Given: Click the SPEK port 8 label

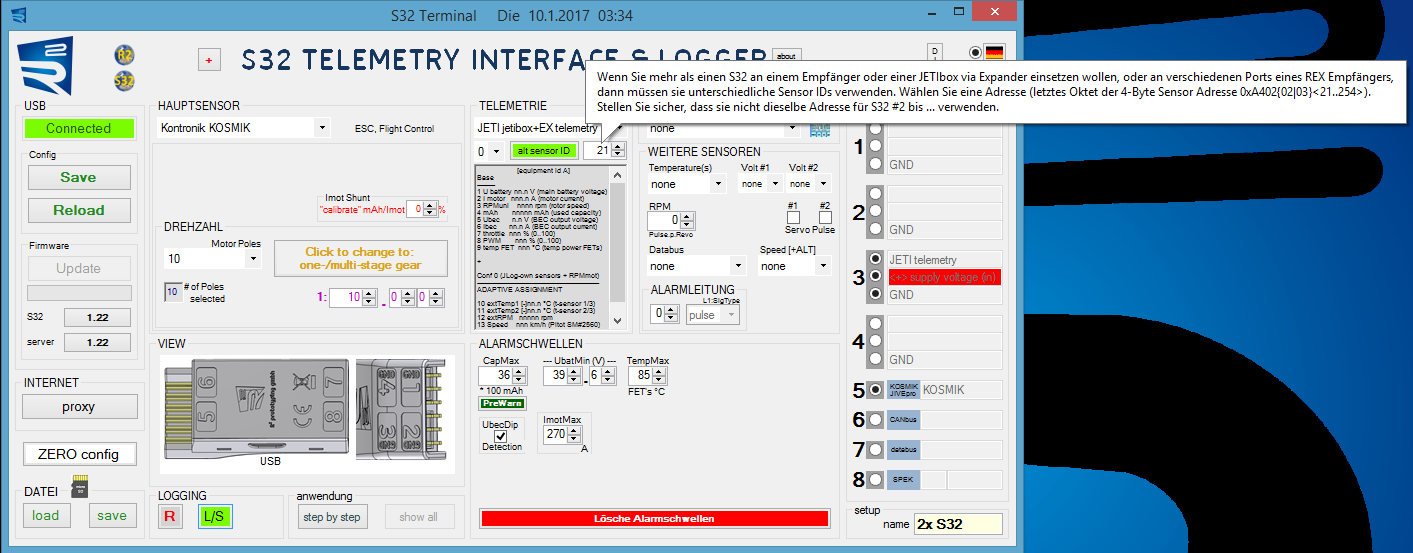Looking at the screenshot, I should (x=903, y=480).
